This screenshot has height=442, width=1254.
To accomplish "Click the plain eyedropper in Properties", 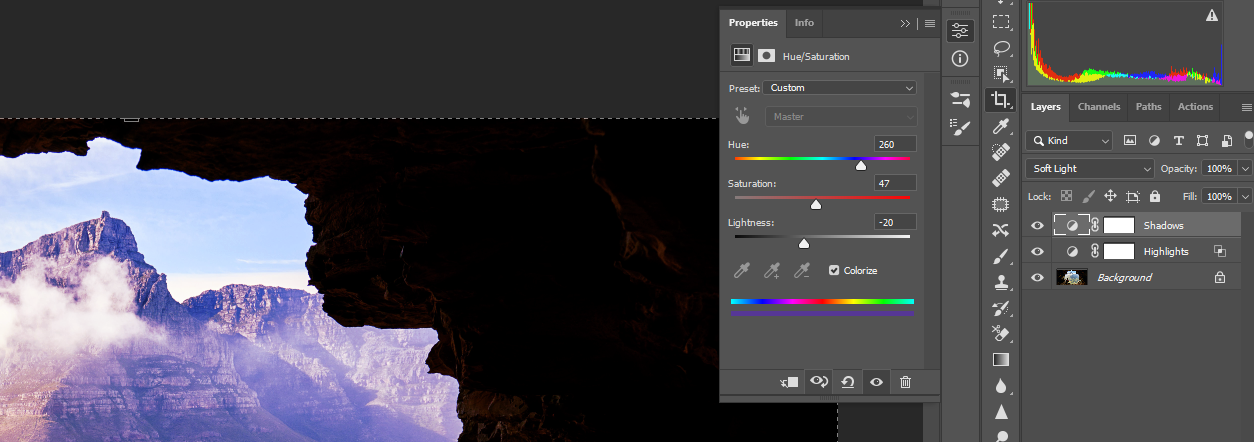I will click(742, 271).
